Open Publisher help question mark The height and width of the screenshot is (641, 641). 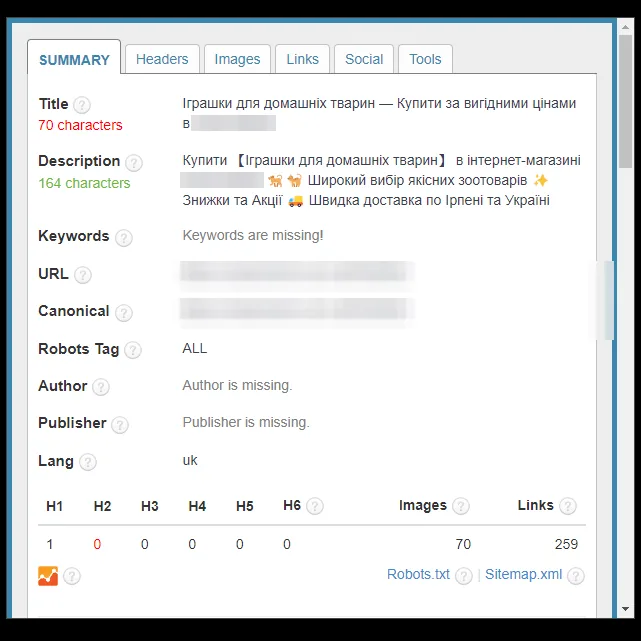pyautogui.click(x=120, y=425)
